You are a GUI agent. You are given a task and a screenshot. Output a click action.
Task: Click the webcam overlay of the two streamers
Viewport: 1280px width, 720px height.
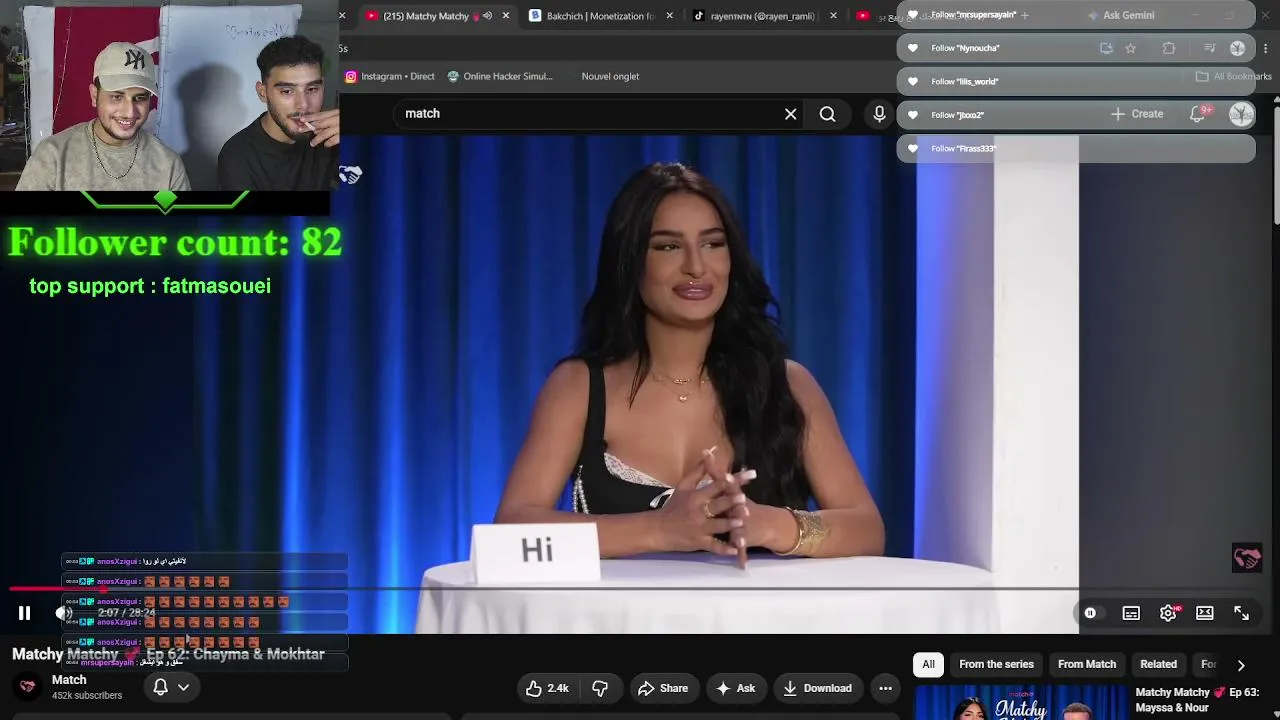(168, 96)
